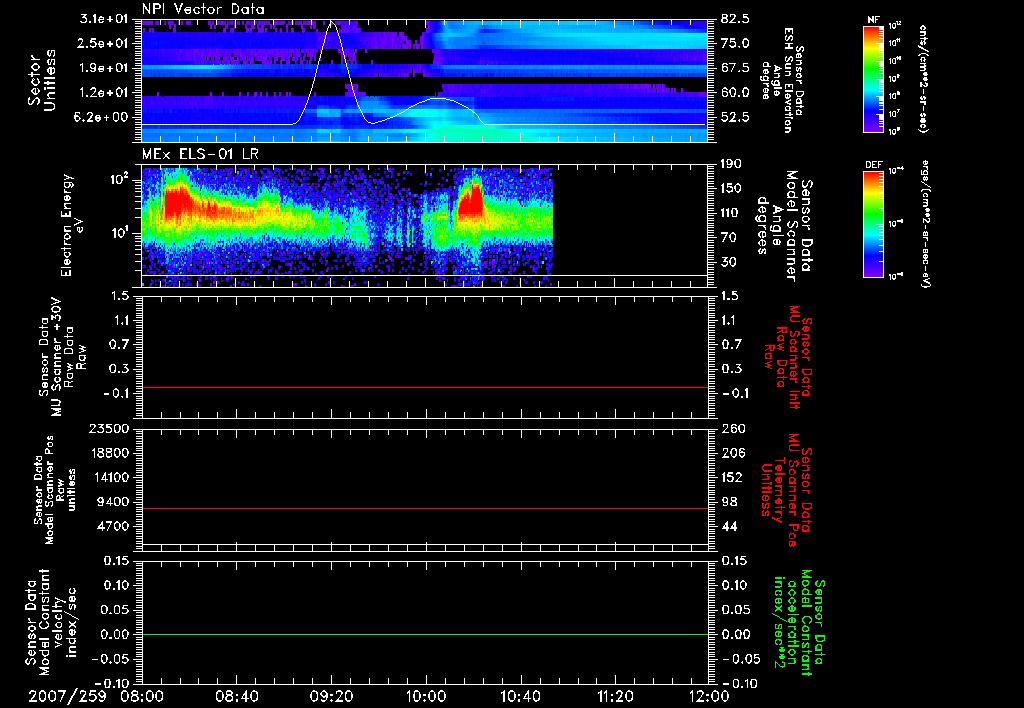Click the 12:00 end time label

(709, 696)
